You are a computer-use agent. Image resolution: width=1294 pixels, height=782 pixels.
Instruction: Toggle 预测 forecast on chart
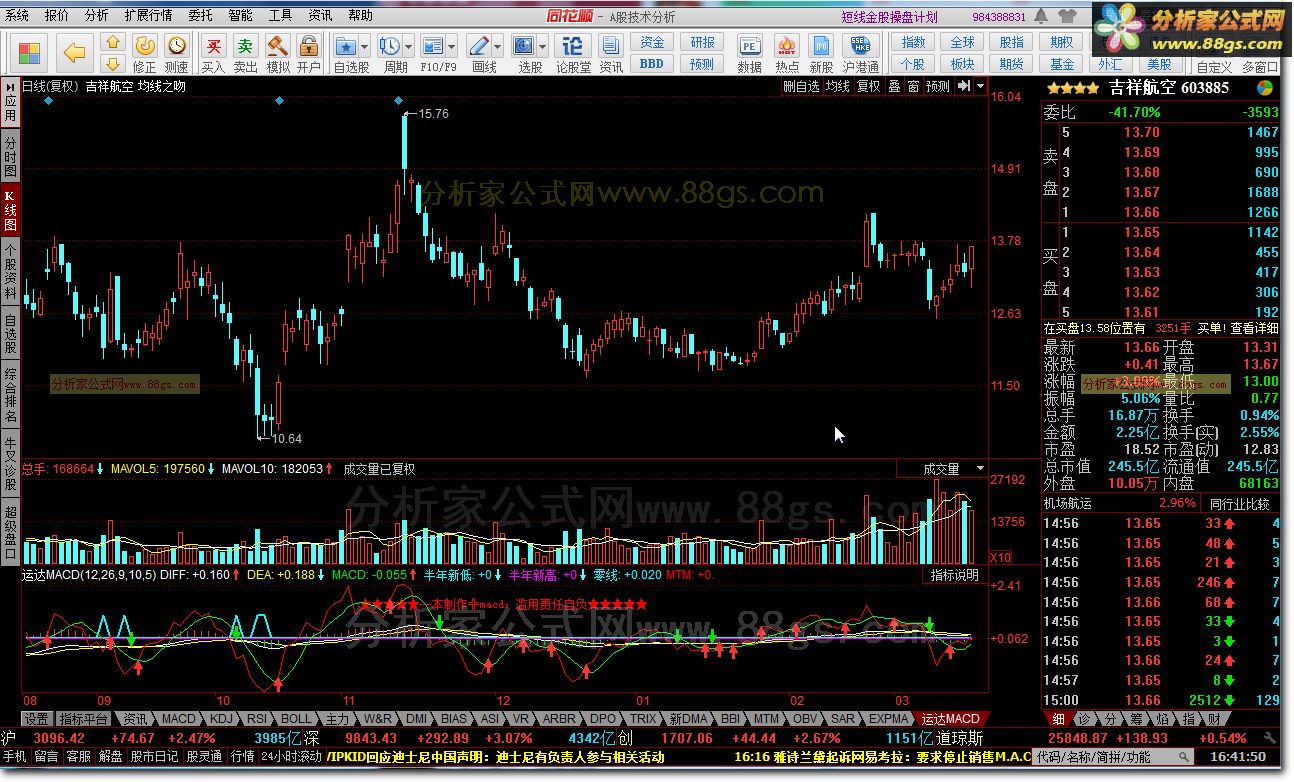[938, 86]
